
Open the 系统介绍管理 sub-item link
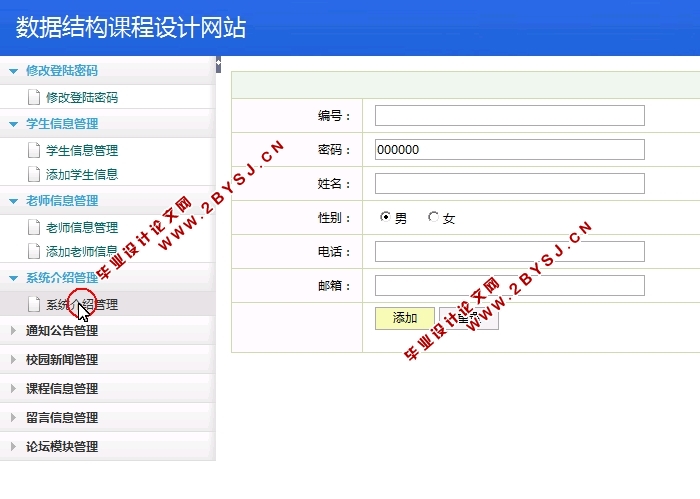82,304
